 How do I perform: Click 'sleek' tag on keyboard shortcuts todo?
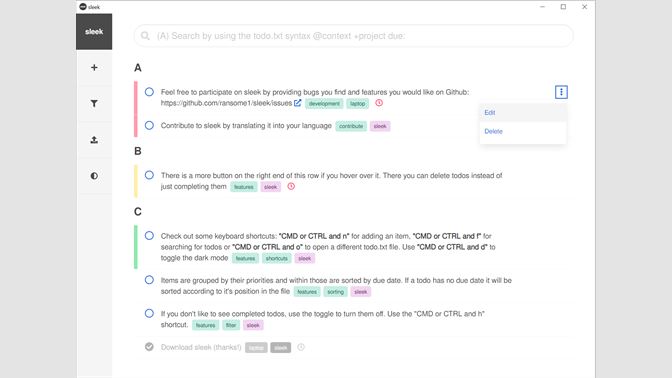(x=305, y=258)
